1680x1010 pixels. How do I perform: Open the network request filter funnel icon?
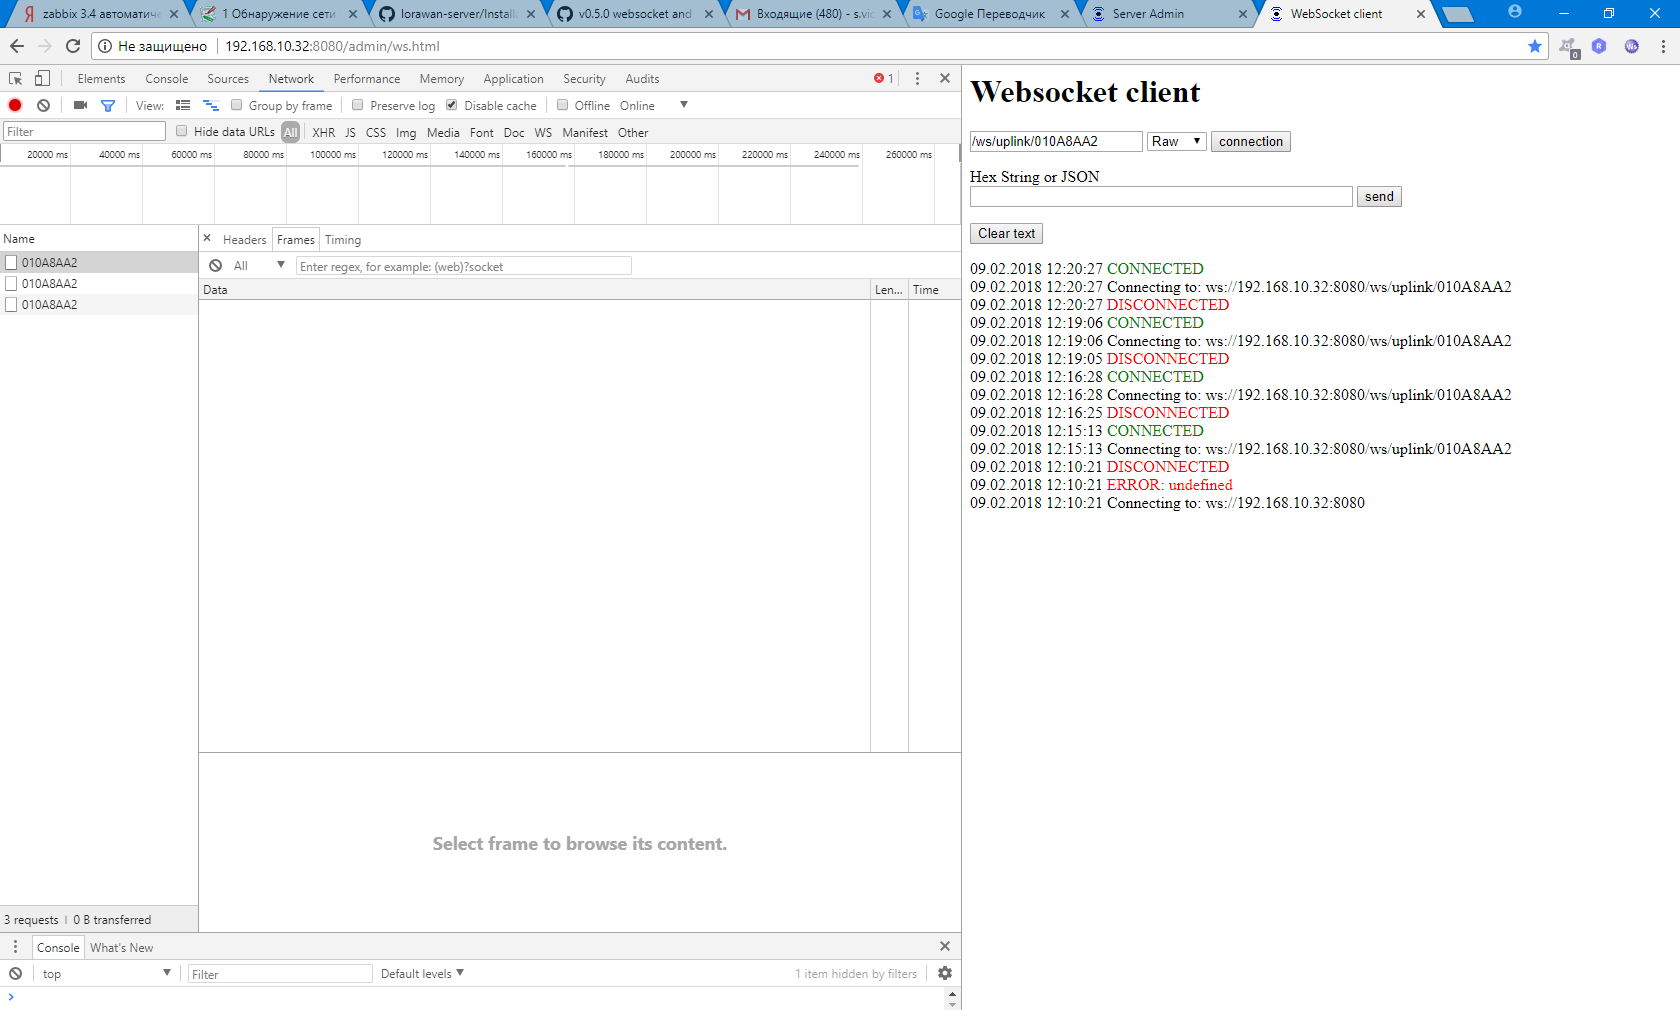coord(107,104)
